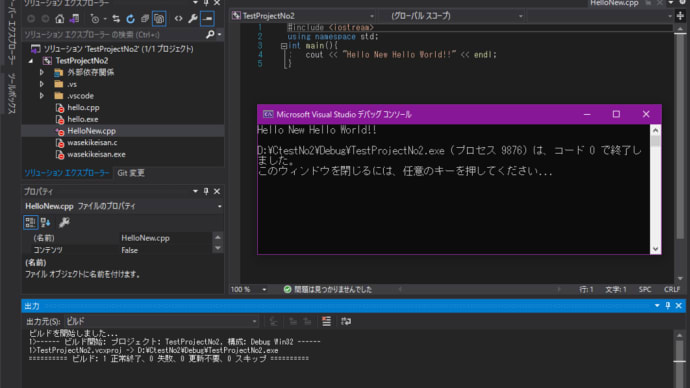Viewport: 690px width, 388px height.
Task: Click the (名前) value HelloNew.cpp field
Action: tap(165, 238)
